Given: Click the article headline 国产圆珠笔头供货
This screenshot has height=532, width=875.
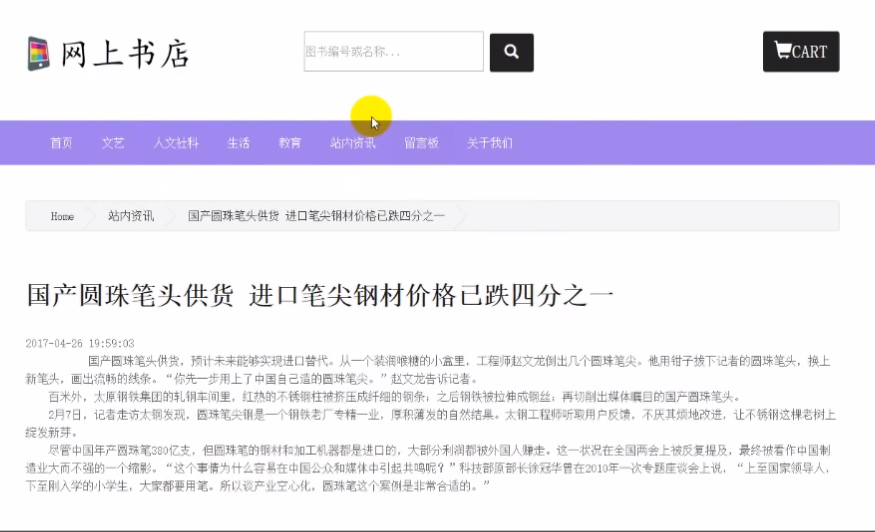Looking at the screenshot, I should tap(320, 295).
